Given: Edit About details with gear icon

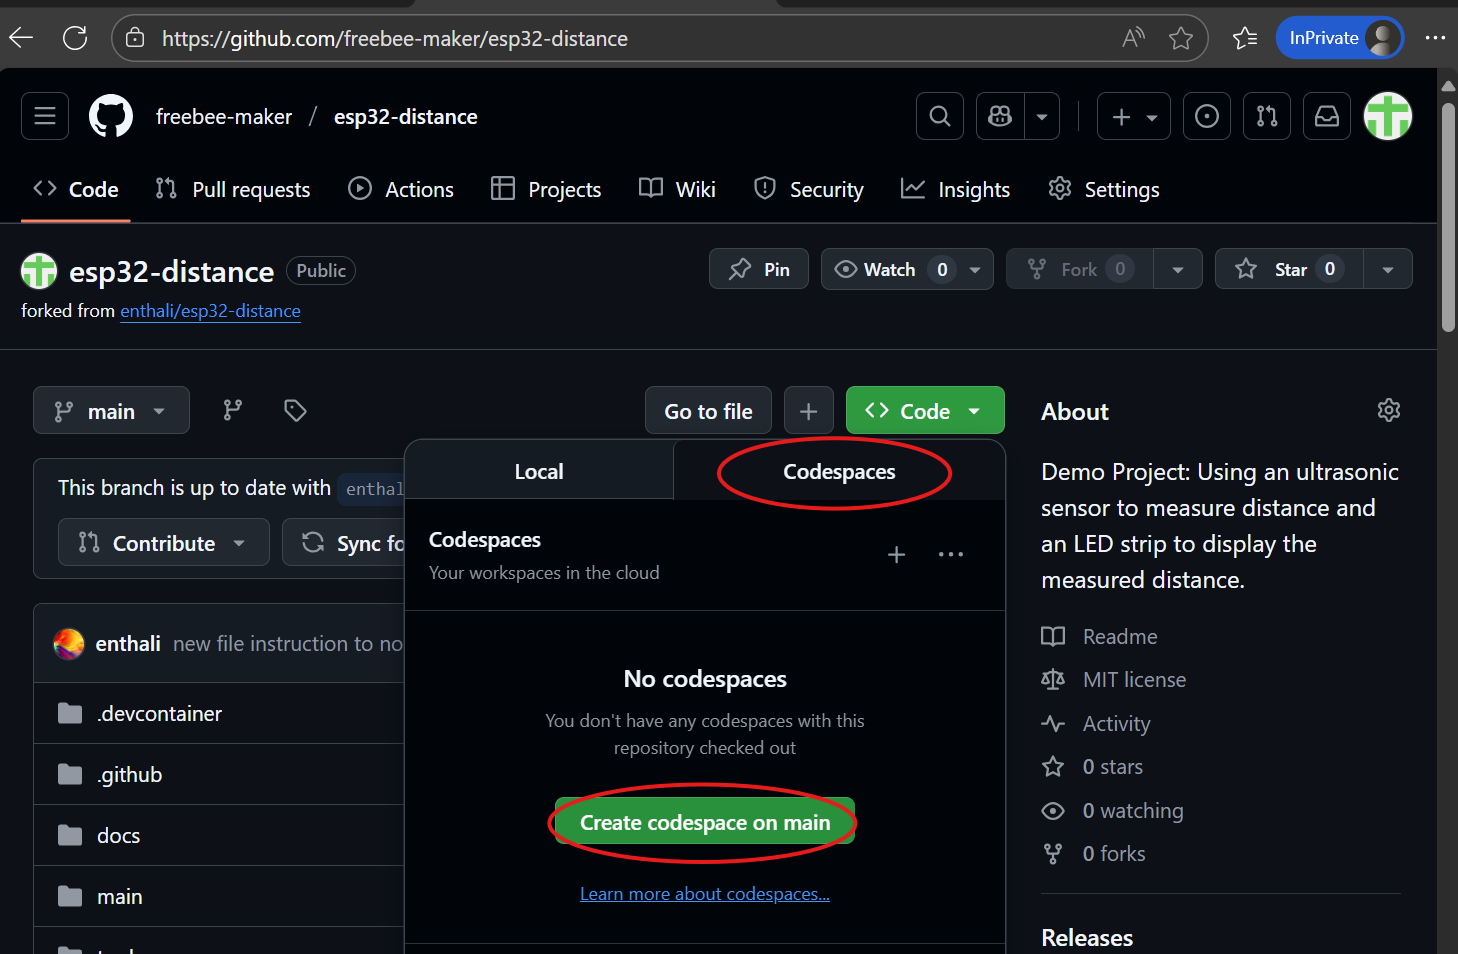Looking at the screenshot, I should coord(1388,410).
